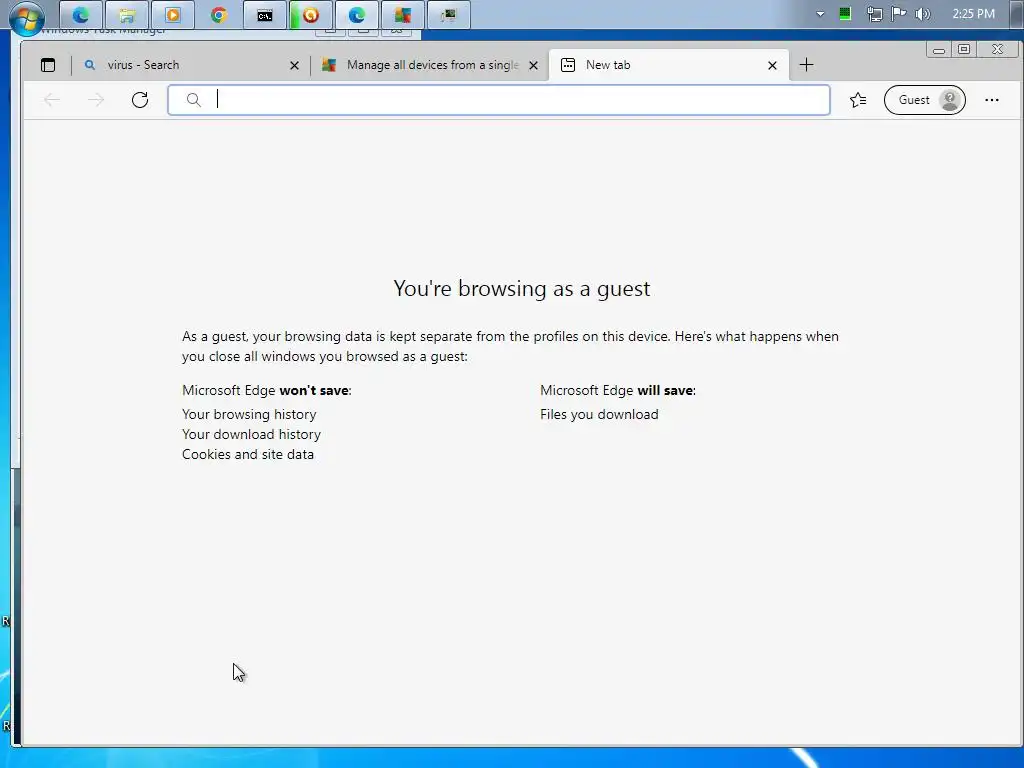Click 'Files you download' text
Image resolution: width=1024 pixels, height=768 pixels.
point(599,415)
